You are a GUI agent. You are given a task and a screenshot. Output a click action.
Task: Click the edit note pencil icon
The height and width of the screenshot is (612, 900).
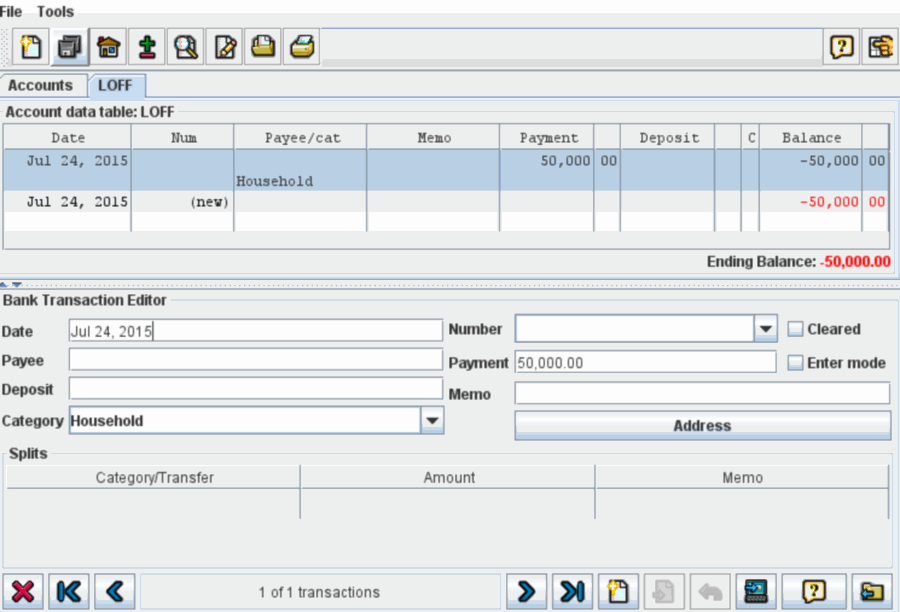point(224,47)
